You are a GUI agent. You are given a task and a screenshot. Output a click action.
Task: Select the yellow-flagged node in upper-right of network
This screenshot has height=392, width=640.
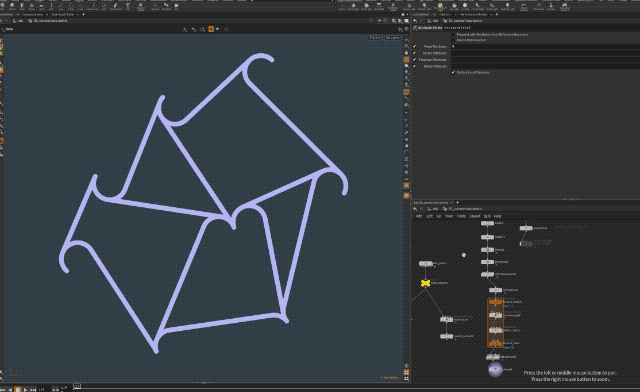pyautogui.click(x=525, y=244)
